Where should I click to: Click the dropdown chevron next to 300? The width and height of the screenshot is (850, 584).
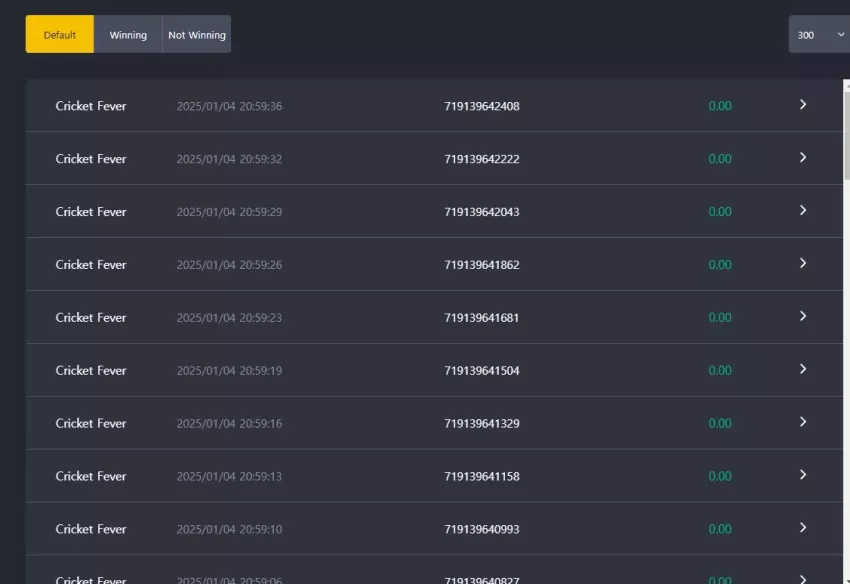(841, 34)
